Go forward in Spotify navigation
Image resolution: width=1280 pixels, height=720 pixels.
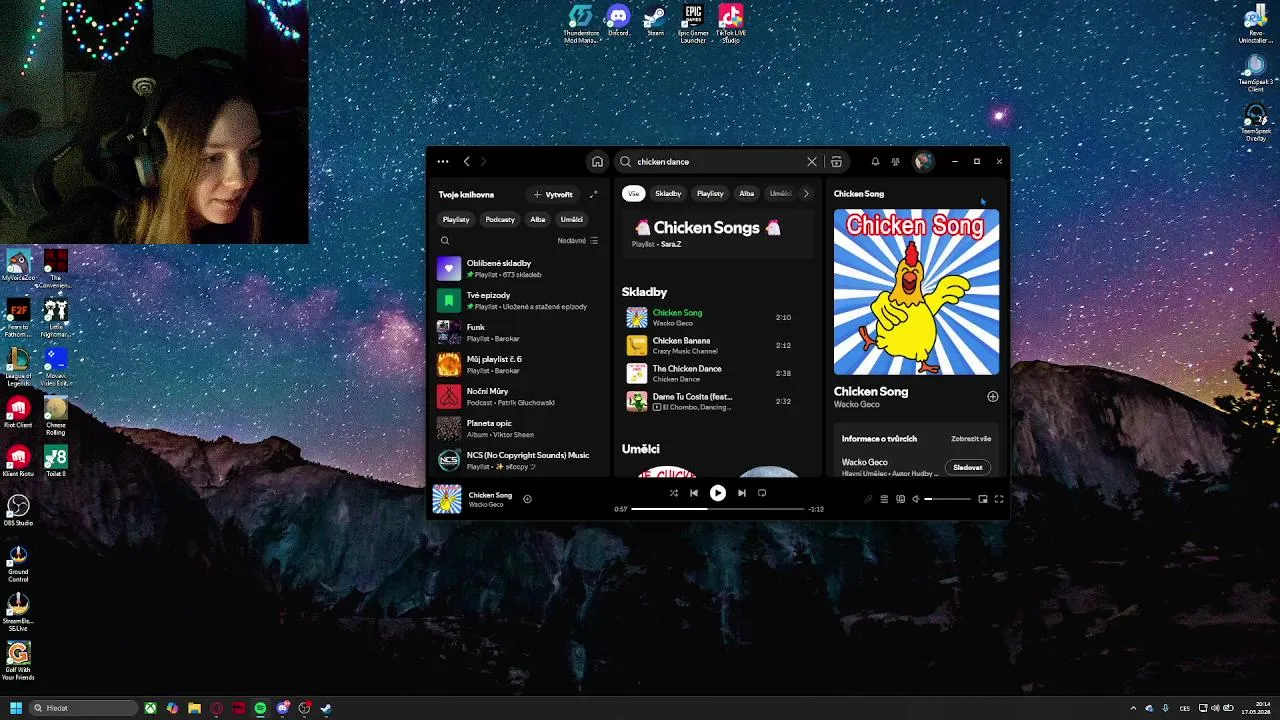pyautogui.click(x=483, y=161)
